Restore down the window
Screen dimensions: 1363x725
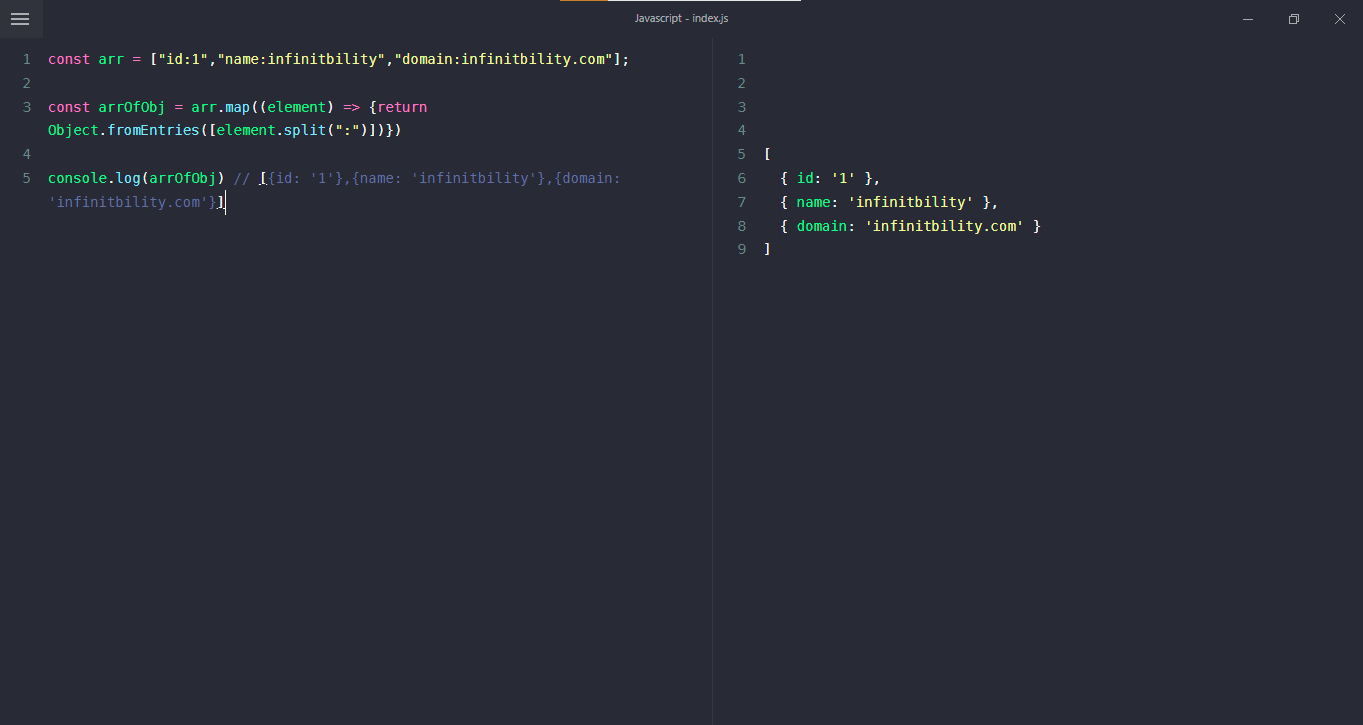[x=1294, y=19]
